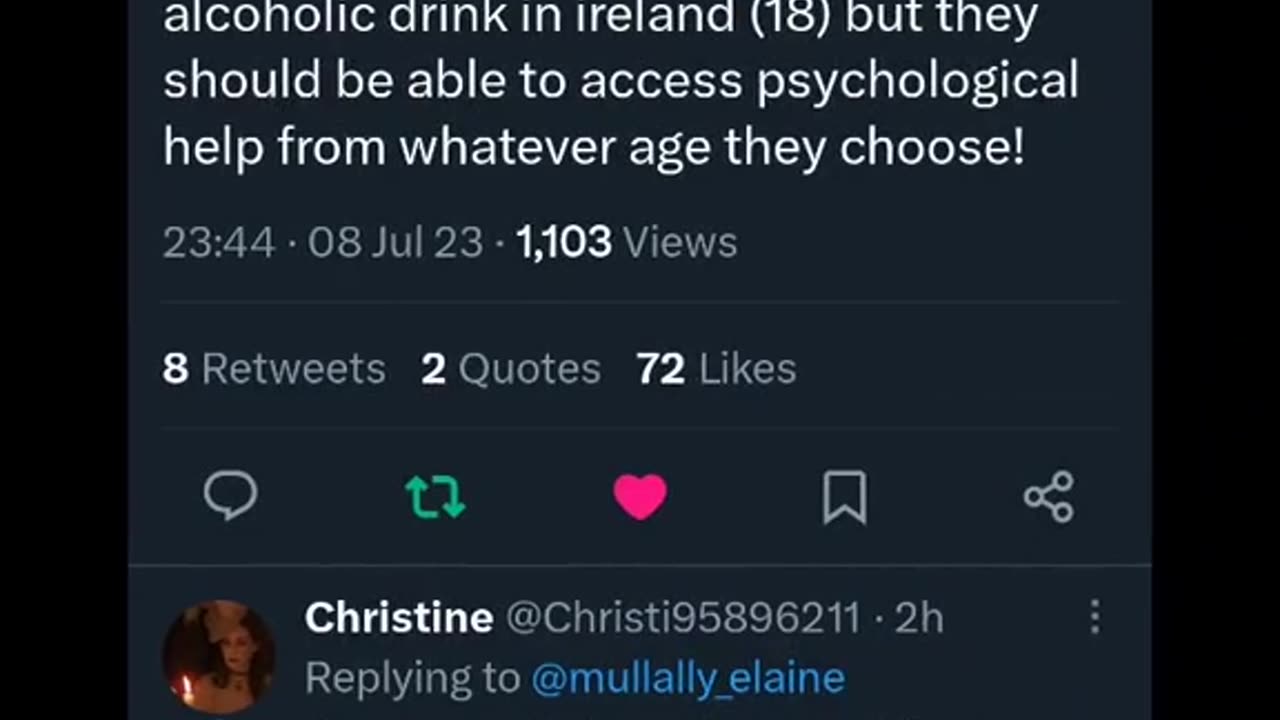This screenshot has width=1280, height=720.
Task: Click the 2h timestamp on Christine's reply
Action: coord(919,618)
